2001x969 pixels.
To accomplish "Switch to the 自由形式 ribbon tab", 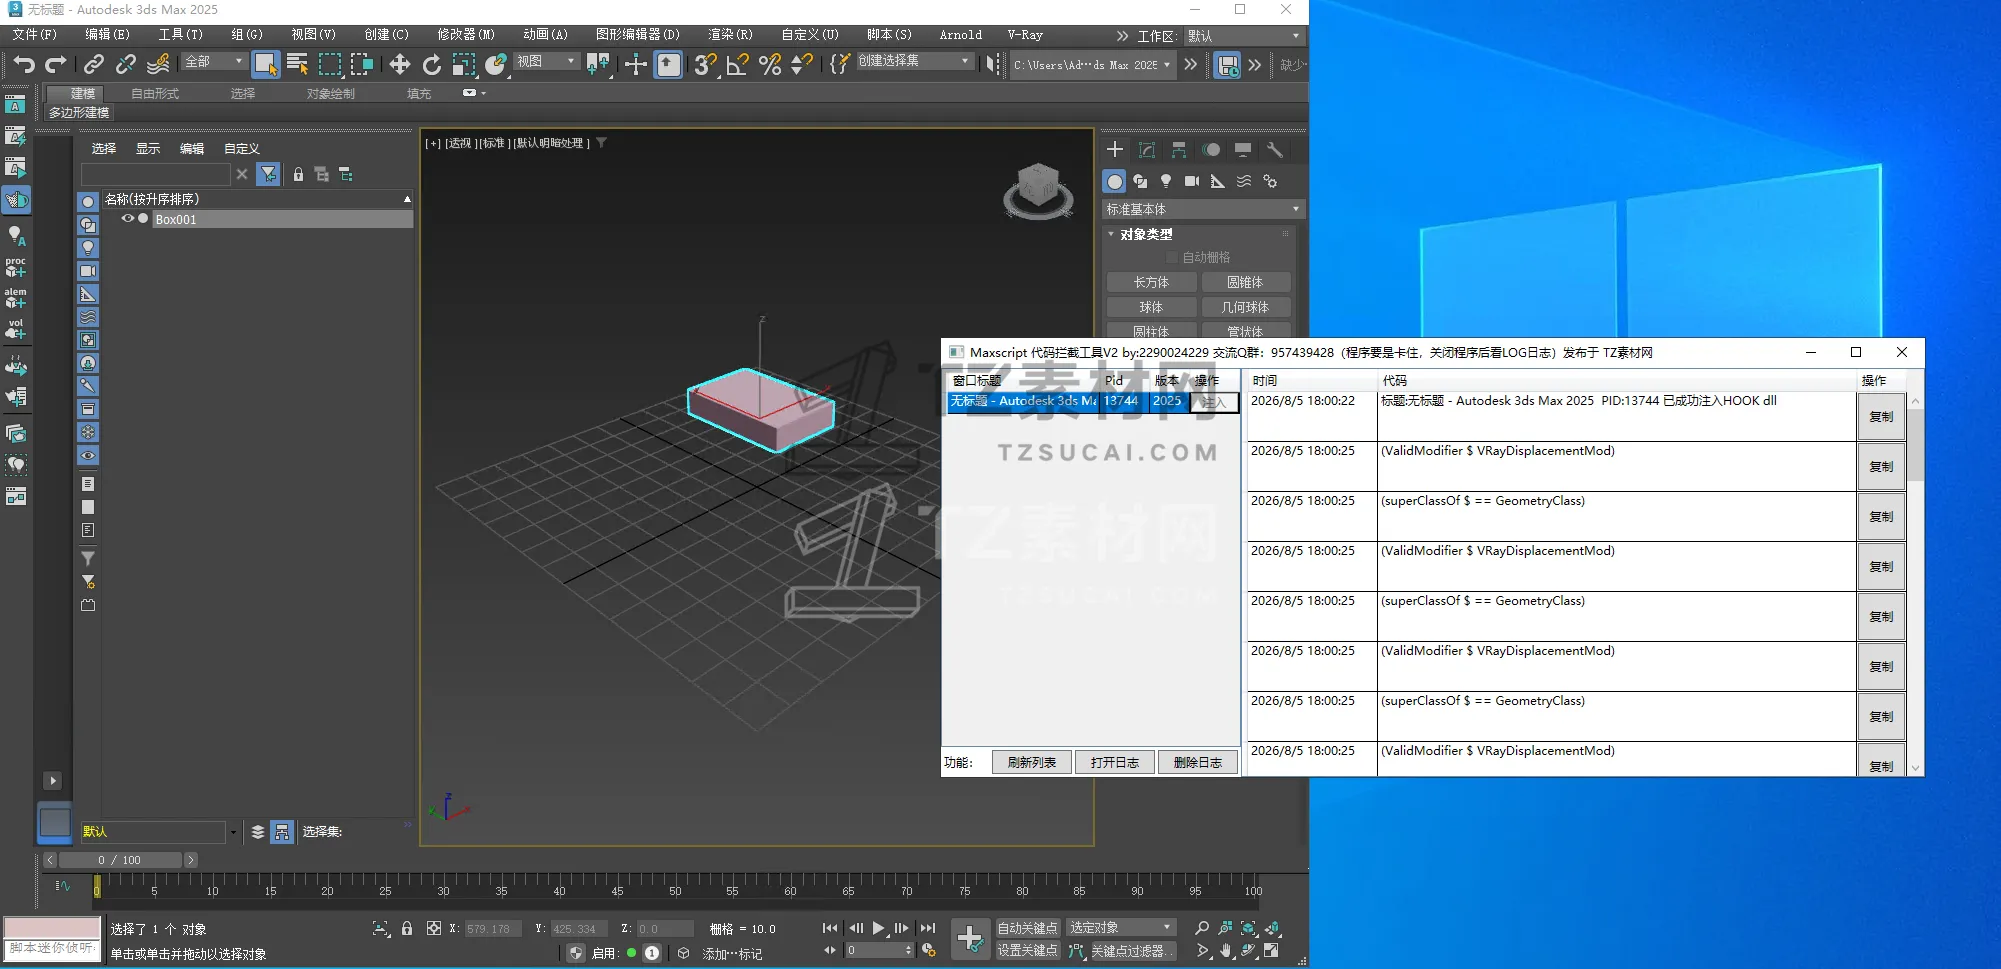I will (x=155, y=93).
